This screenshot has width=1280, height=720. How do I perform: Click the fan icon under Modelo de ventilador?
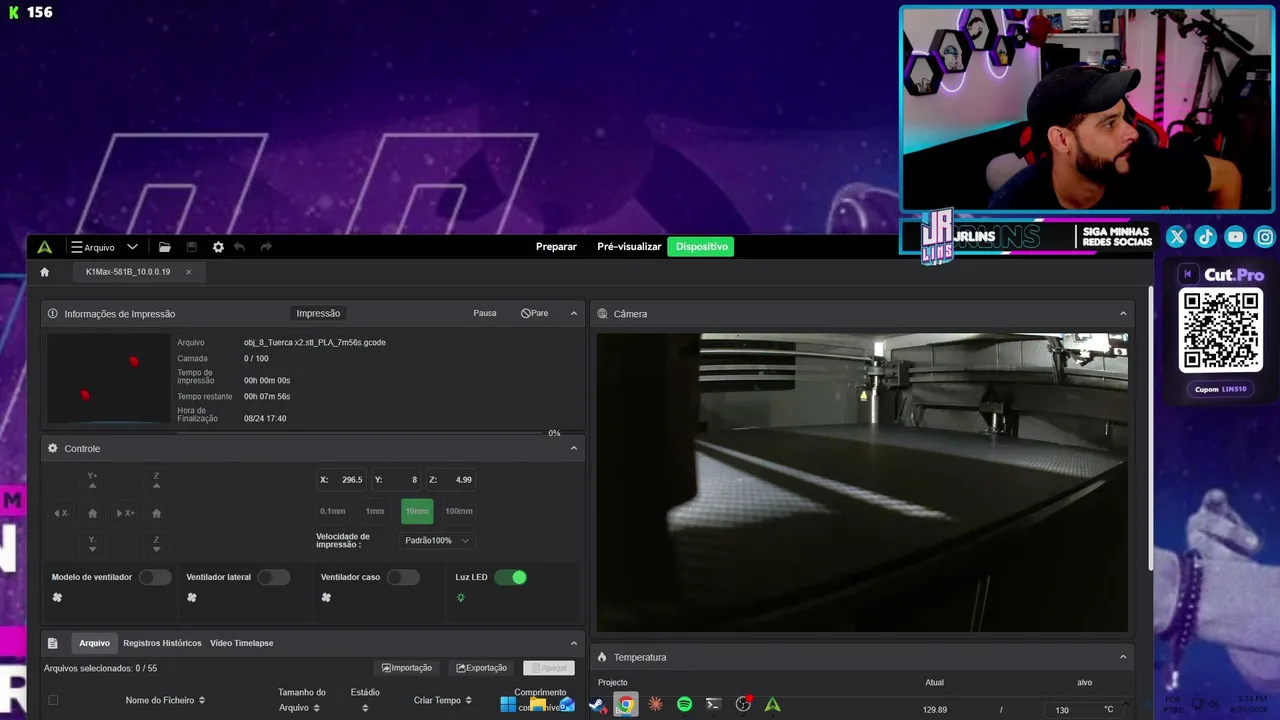click(x=57, y=598)
